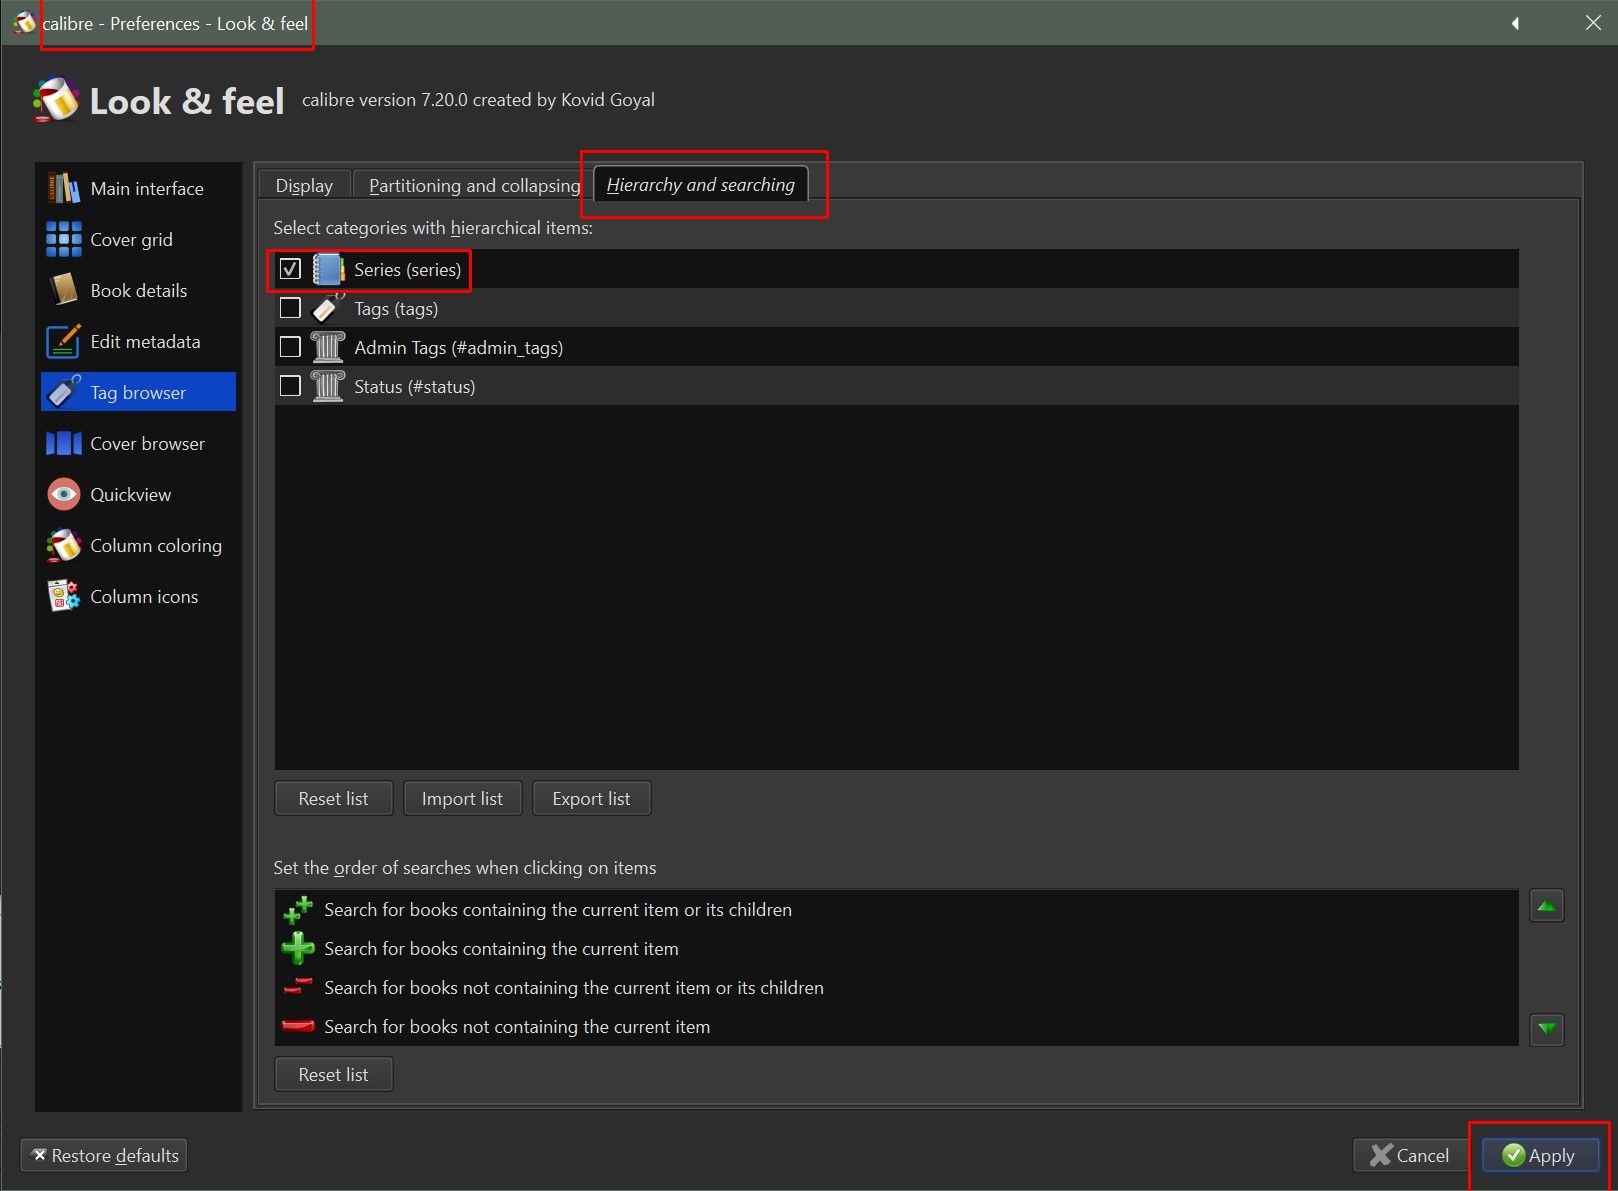Select the Book details icon
This screenshot has height=1191, width=1618.
pyautogui.click(x=64, y=290)
